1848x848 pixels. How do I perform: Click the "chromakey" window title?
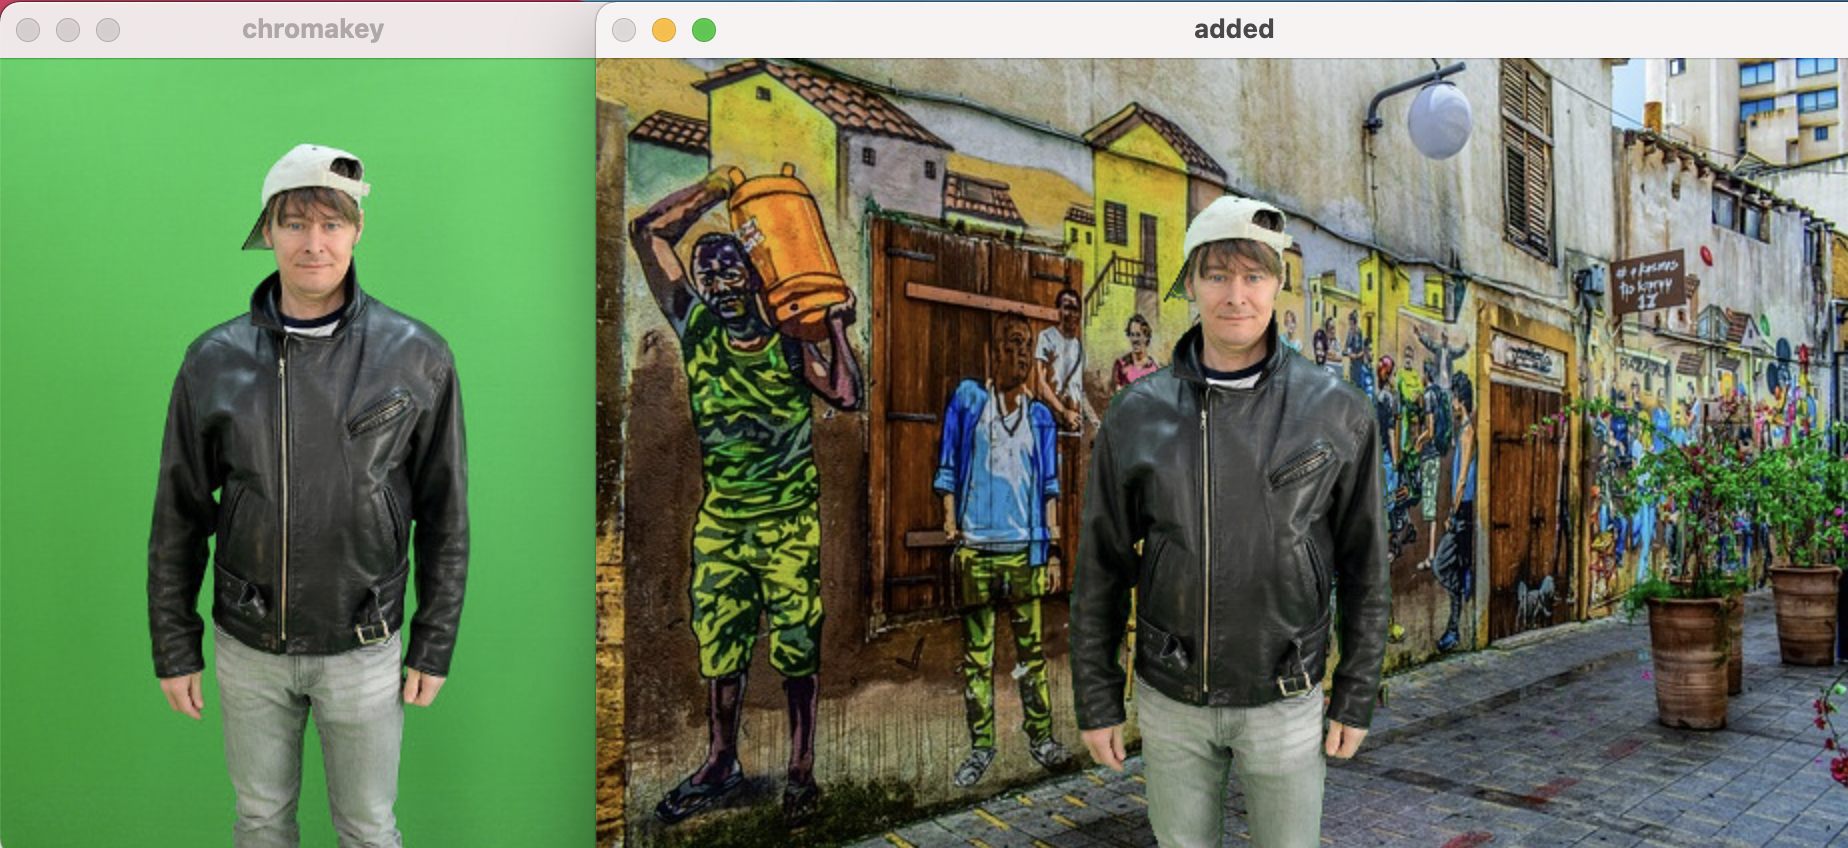tap(313, 29)
